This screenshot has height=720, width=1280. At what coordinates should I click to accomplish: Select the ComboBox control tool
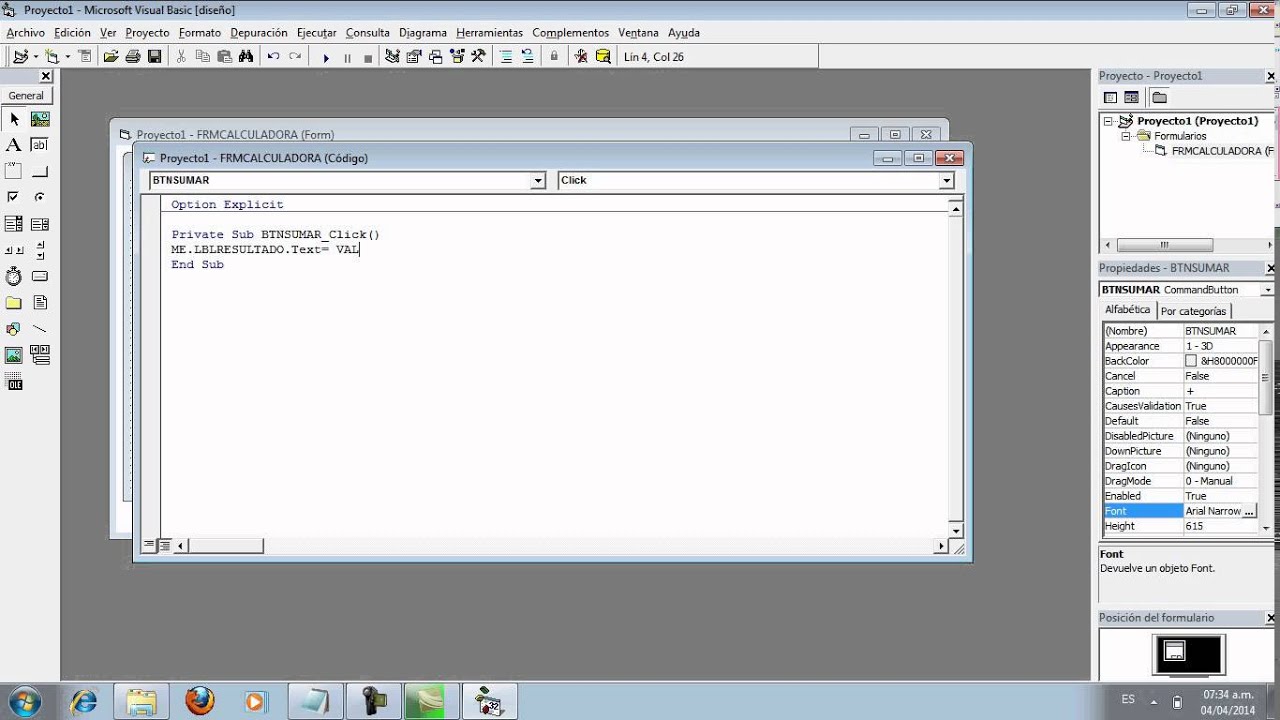coord(14,224)
